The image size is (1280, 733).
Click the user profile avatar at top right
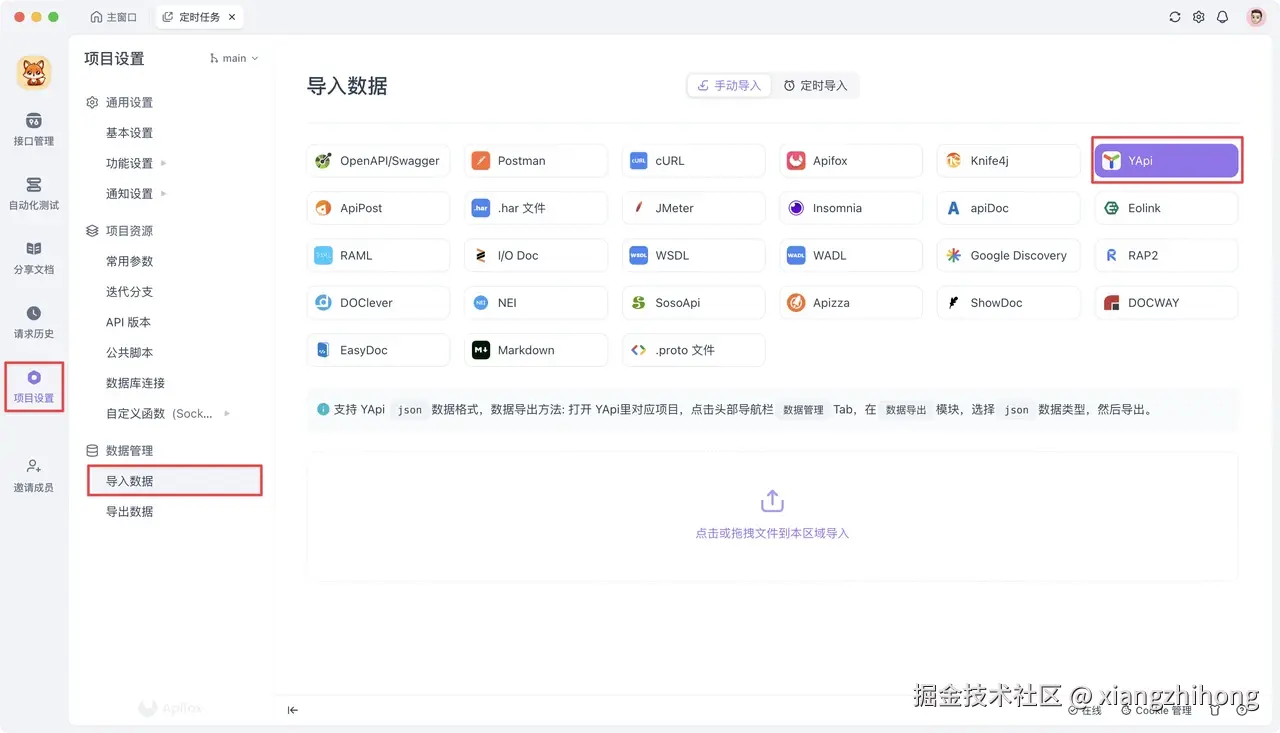pyautogui.click(x=1256, y=17)
